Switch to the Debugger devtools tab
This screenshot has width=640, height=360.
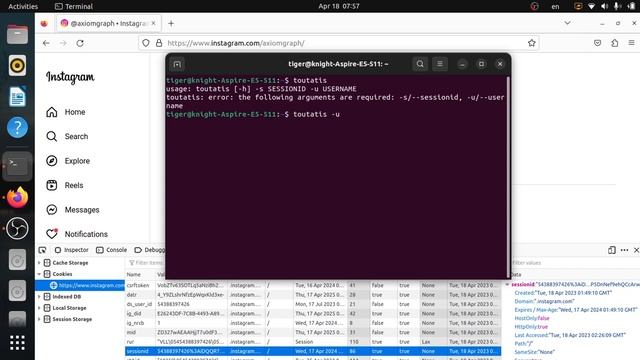[149, 250]
